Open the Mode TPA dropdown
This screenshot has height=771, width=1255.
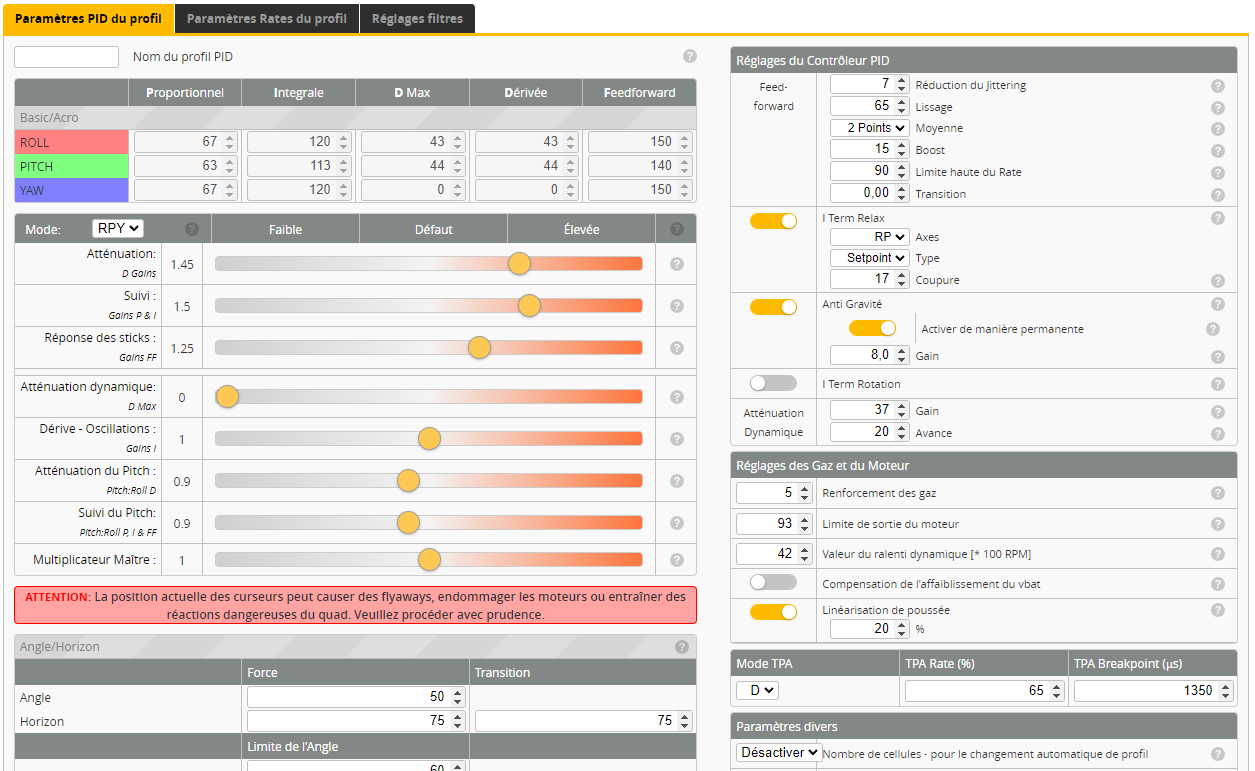coord(757,690)
